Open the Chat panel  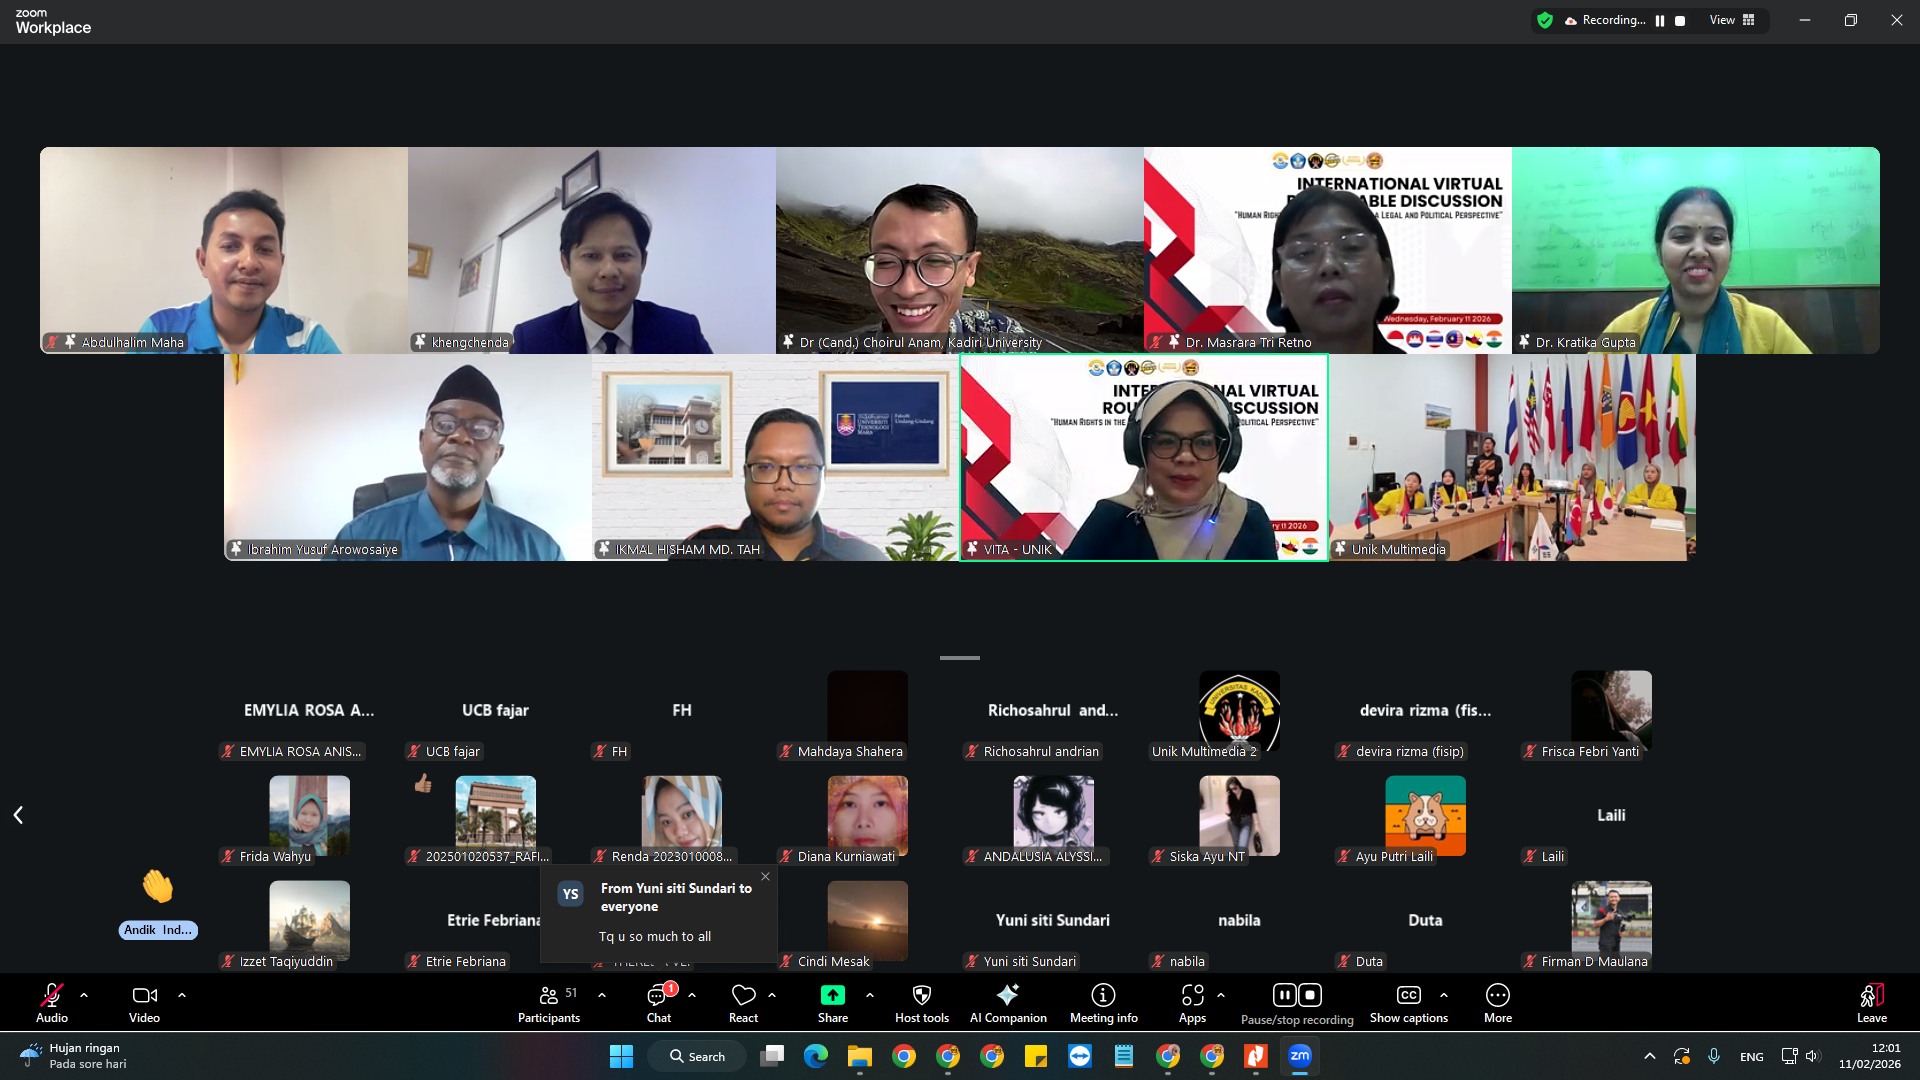(x=659, y=1003)
